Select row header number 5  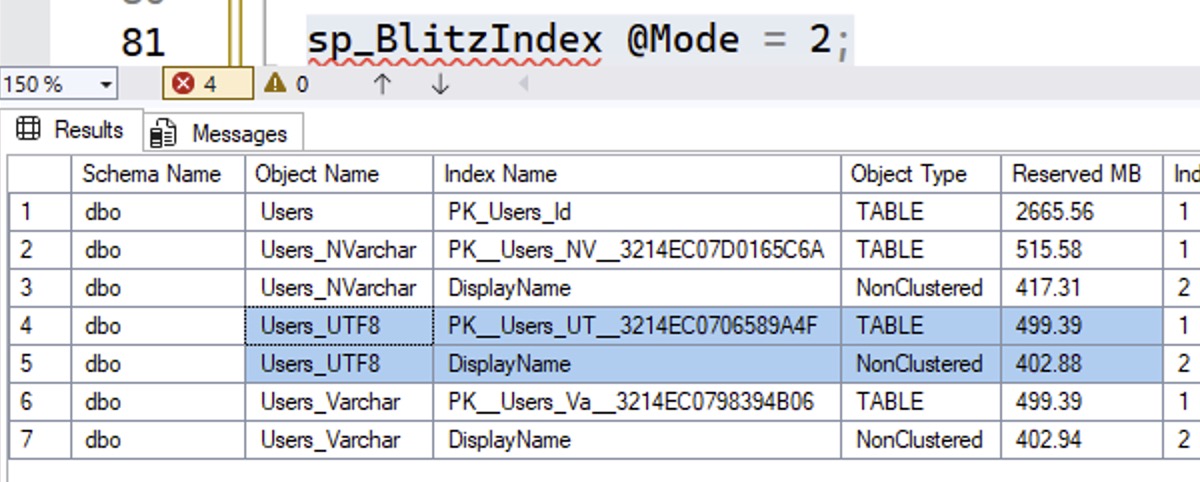coord(40,364)
